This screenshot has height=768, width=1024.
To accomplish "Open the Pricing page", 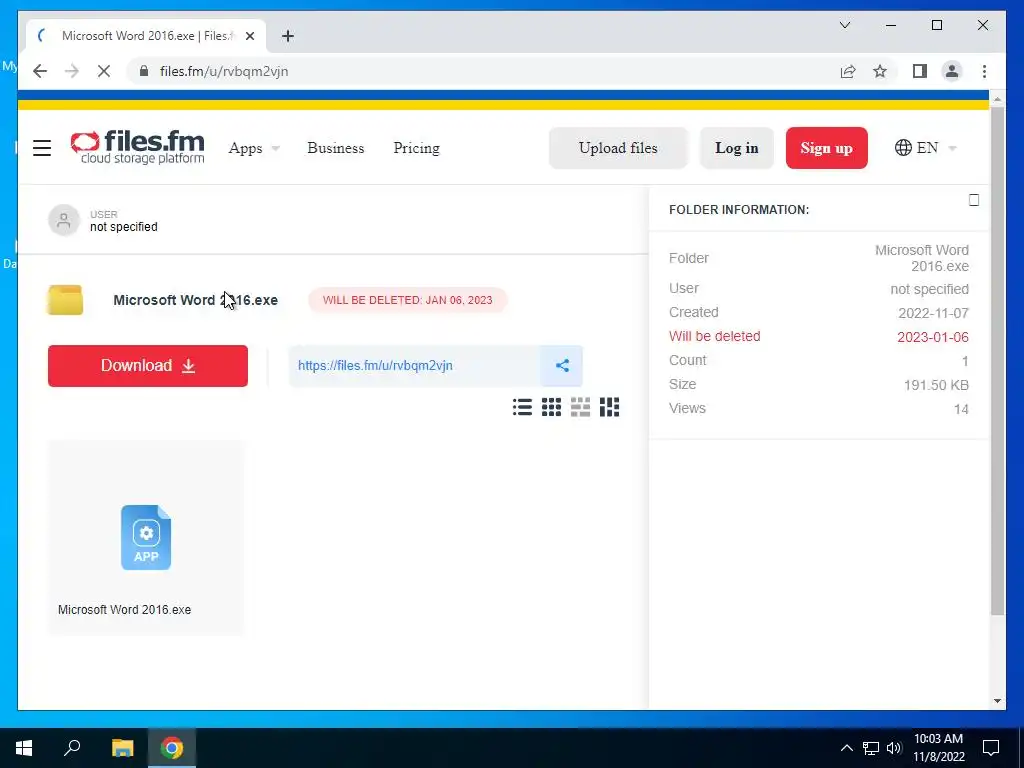I will coord(417,148).
